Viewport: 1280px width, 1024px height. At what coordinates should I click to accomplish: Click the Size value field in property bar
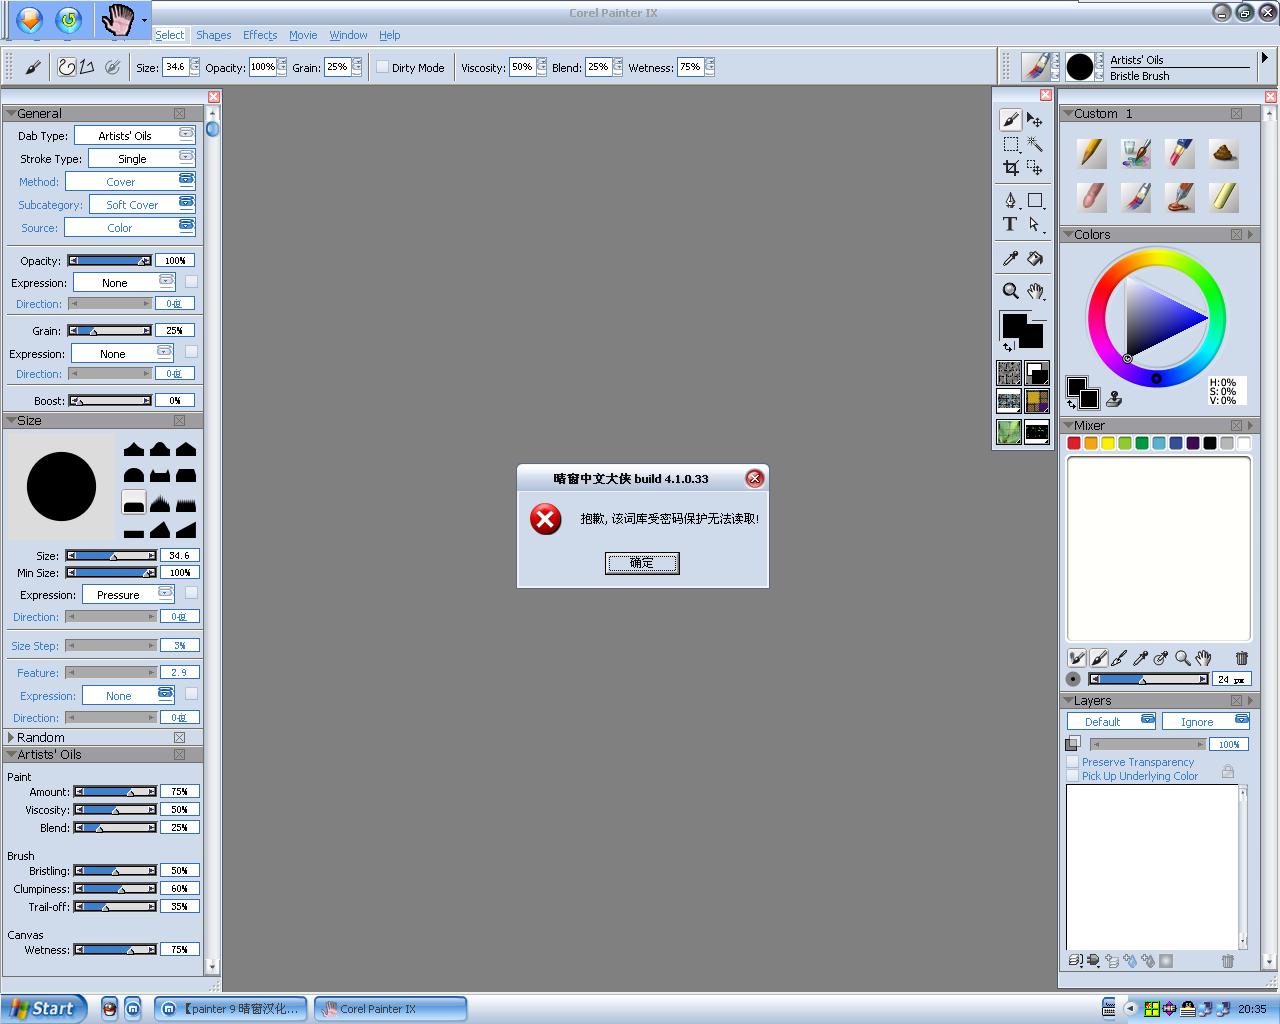pyautogui.click(x=176, y=67)
